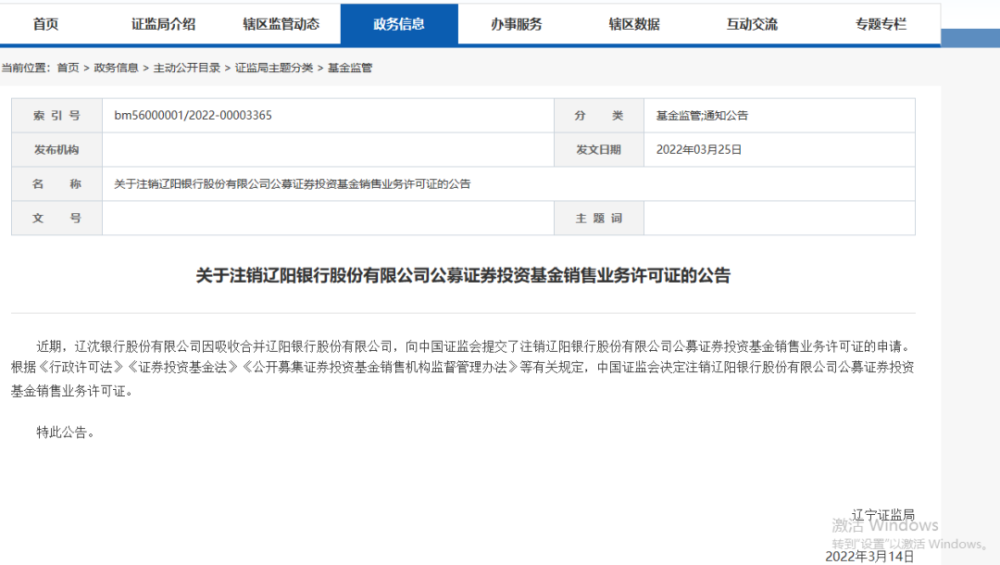Image resolution: width=1000 pixels, height=565 pixels.
Task: Click the 索引号 label cell
Action: coord(57,115)
